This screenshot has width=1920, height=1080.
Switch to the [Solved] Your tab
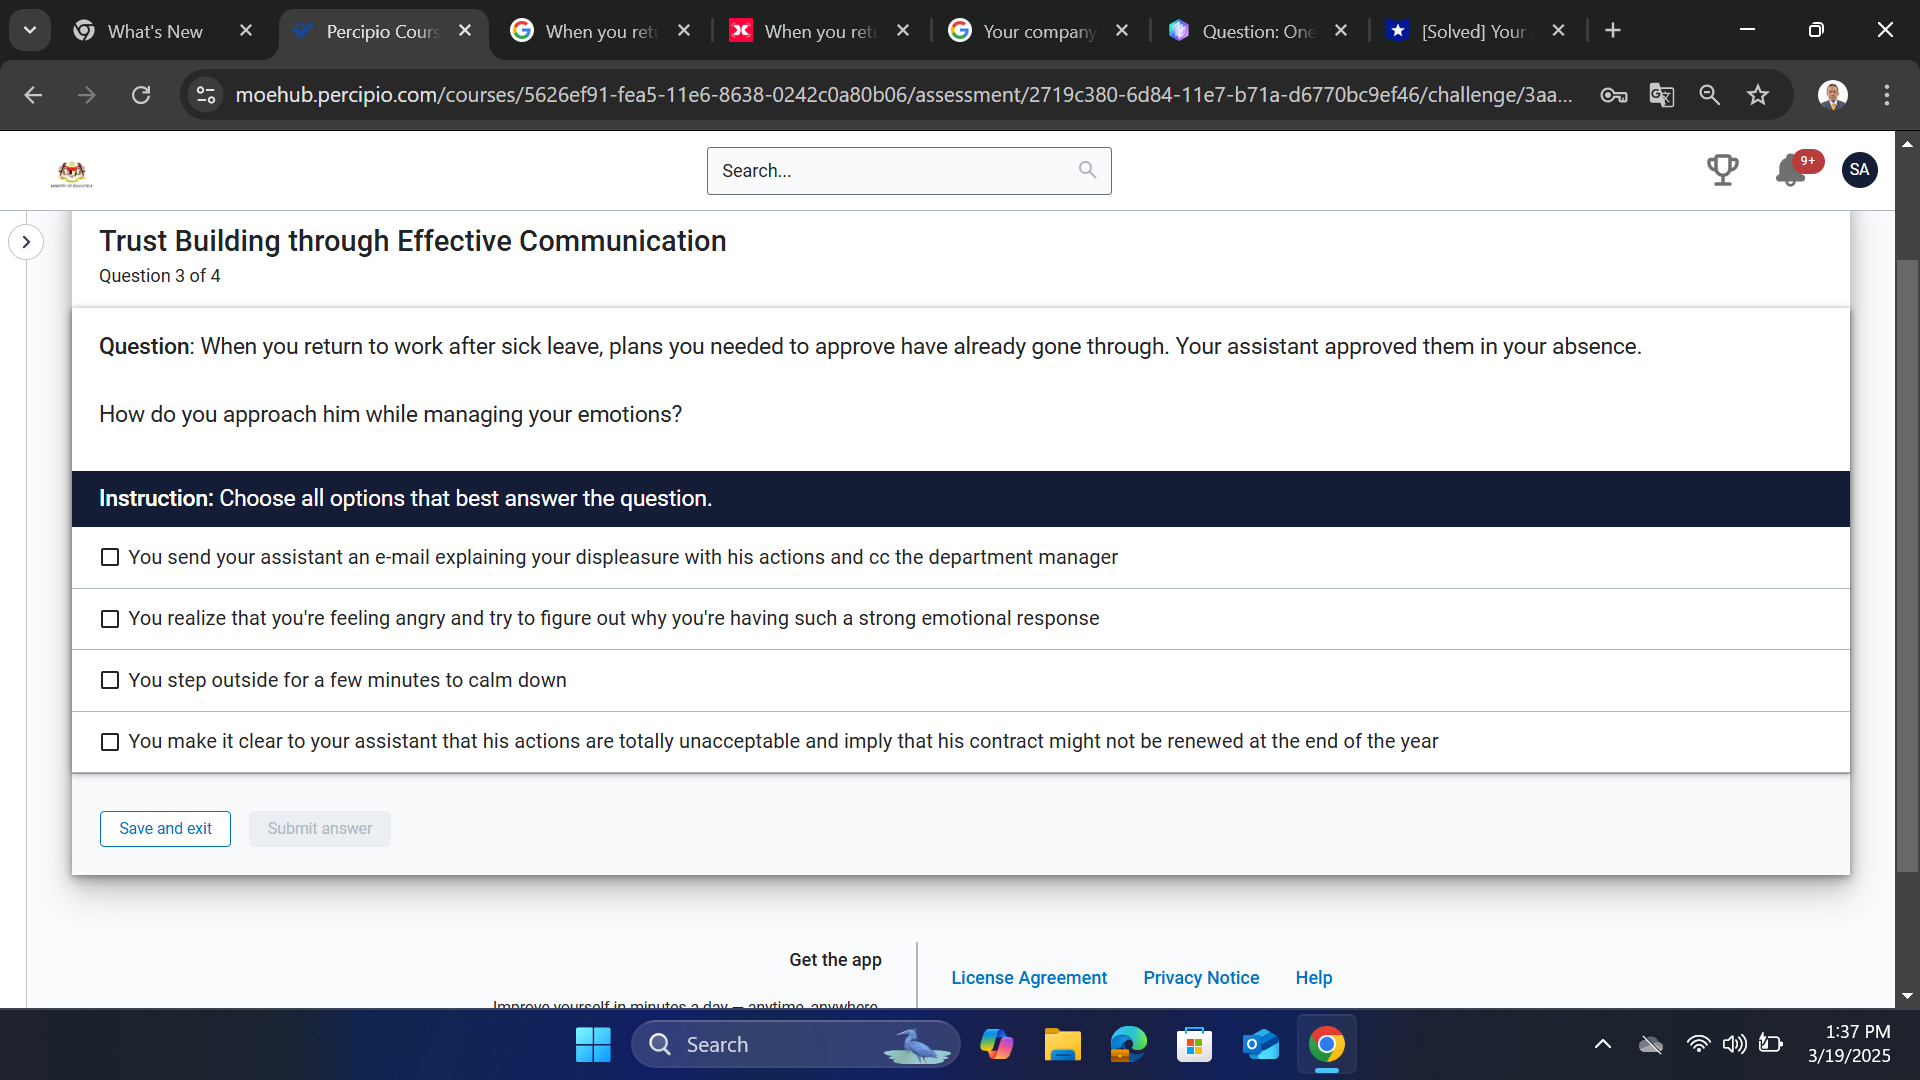tap(1473, 31)
